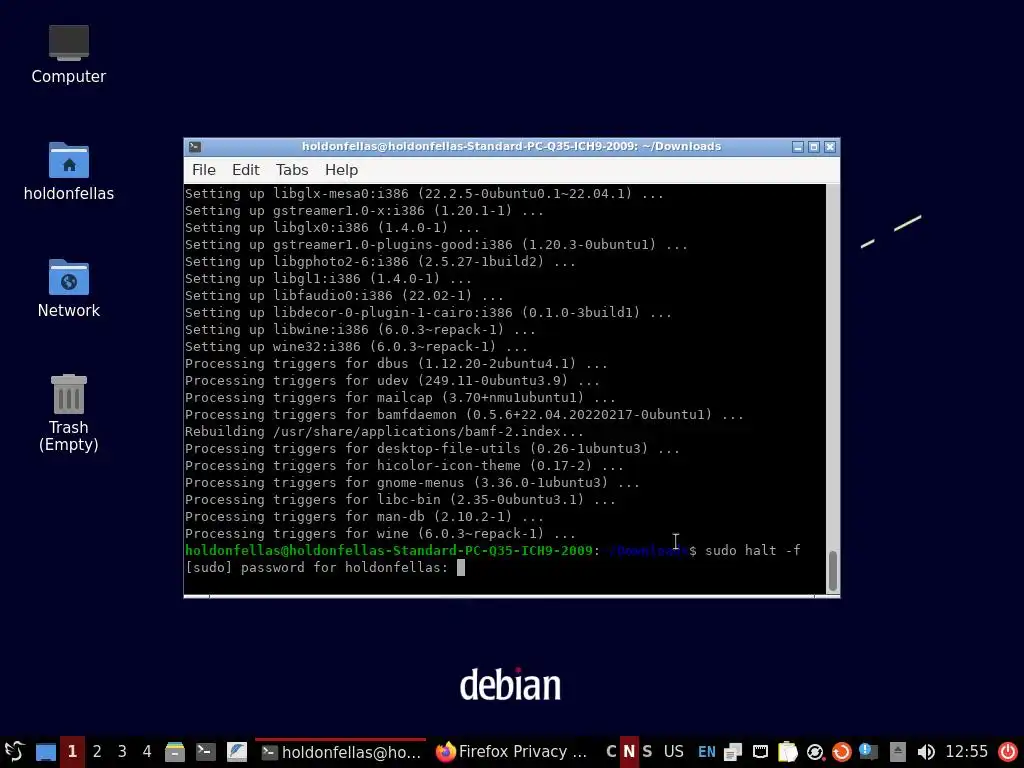Viewport: 1024px width, 768px height.
Task: Open the holdonfellas home folder icon
Action: [x=69, y=172]
